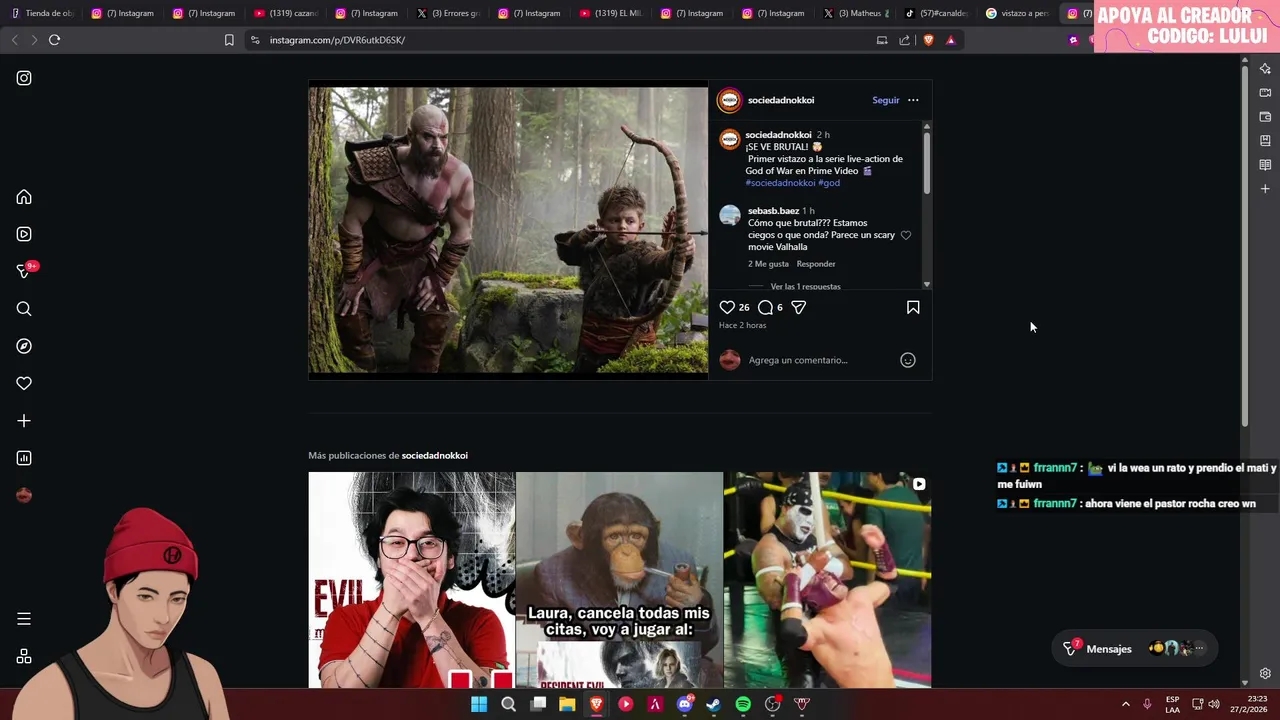Expand hidden system tray icons chevron
1280x720 pixels.
tap(1125, 704)
